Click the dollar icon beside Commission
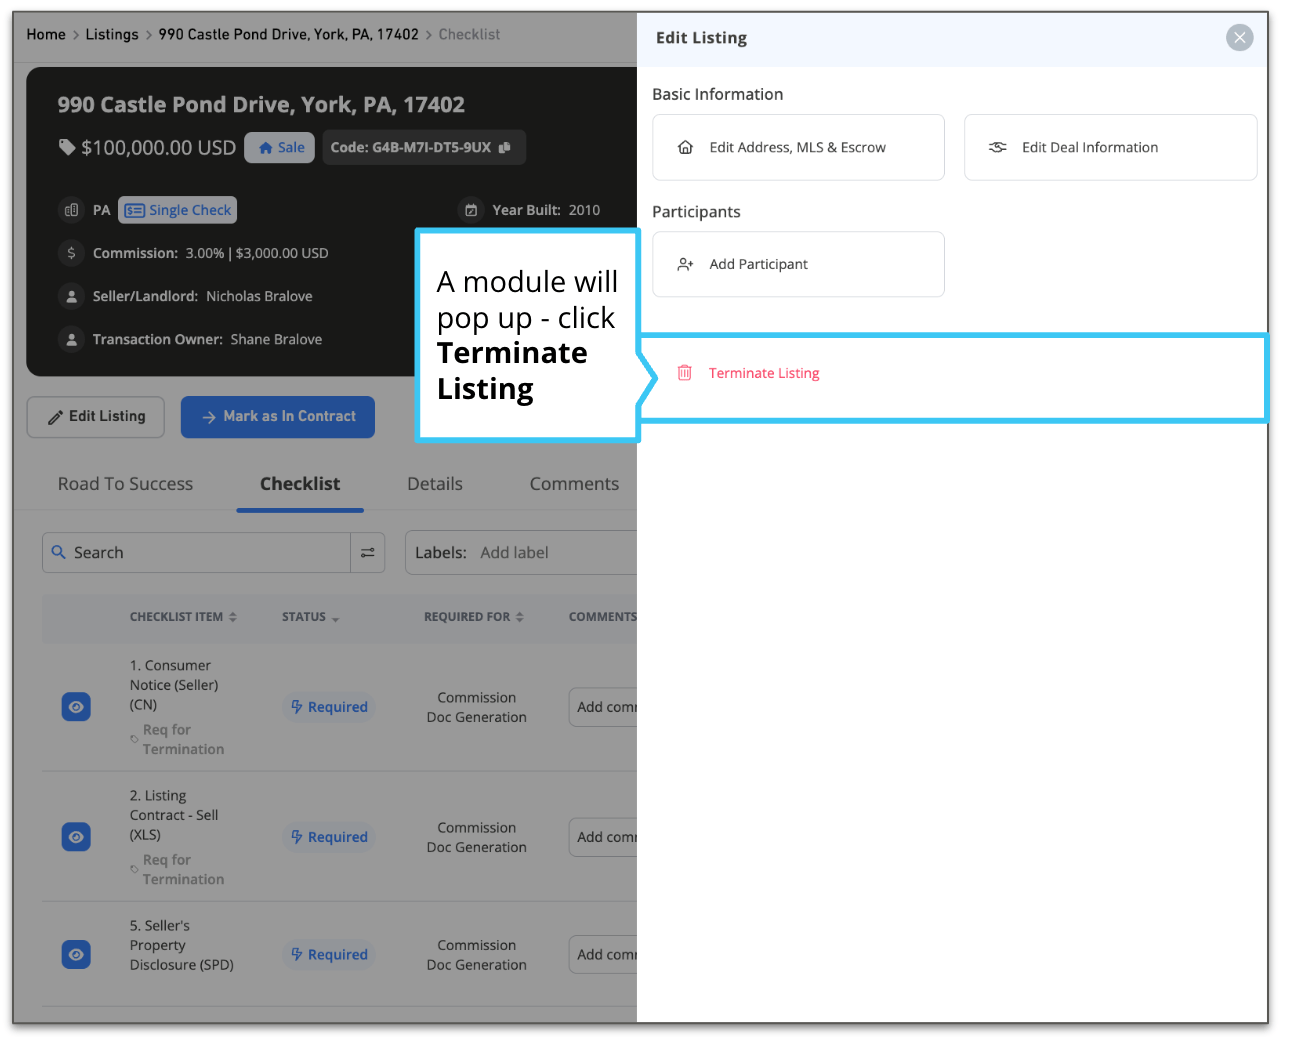Screen dimensions: 1289x1037 pyautogui.click(x=71, y=253)
